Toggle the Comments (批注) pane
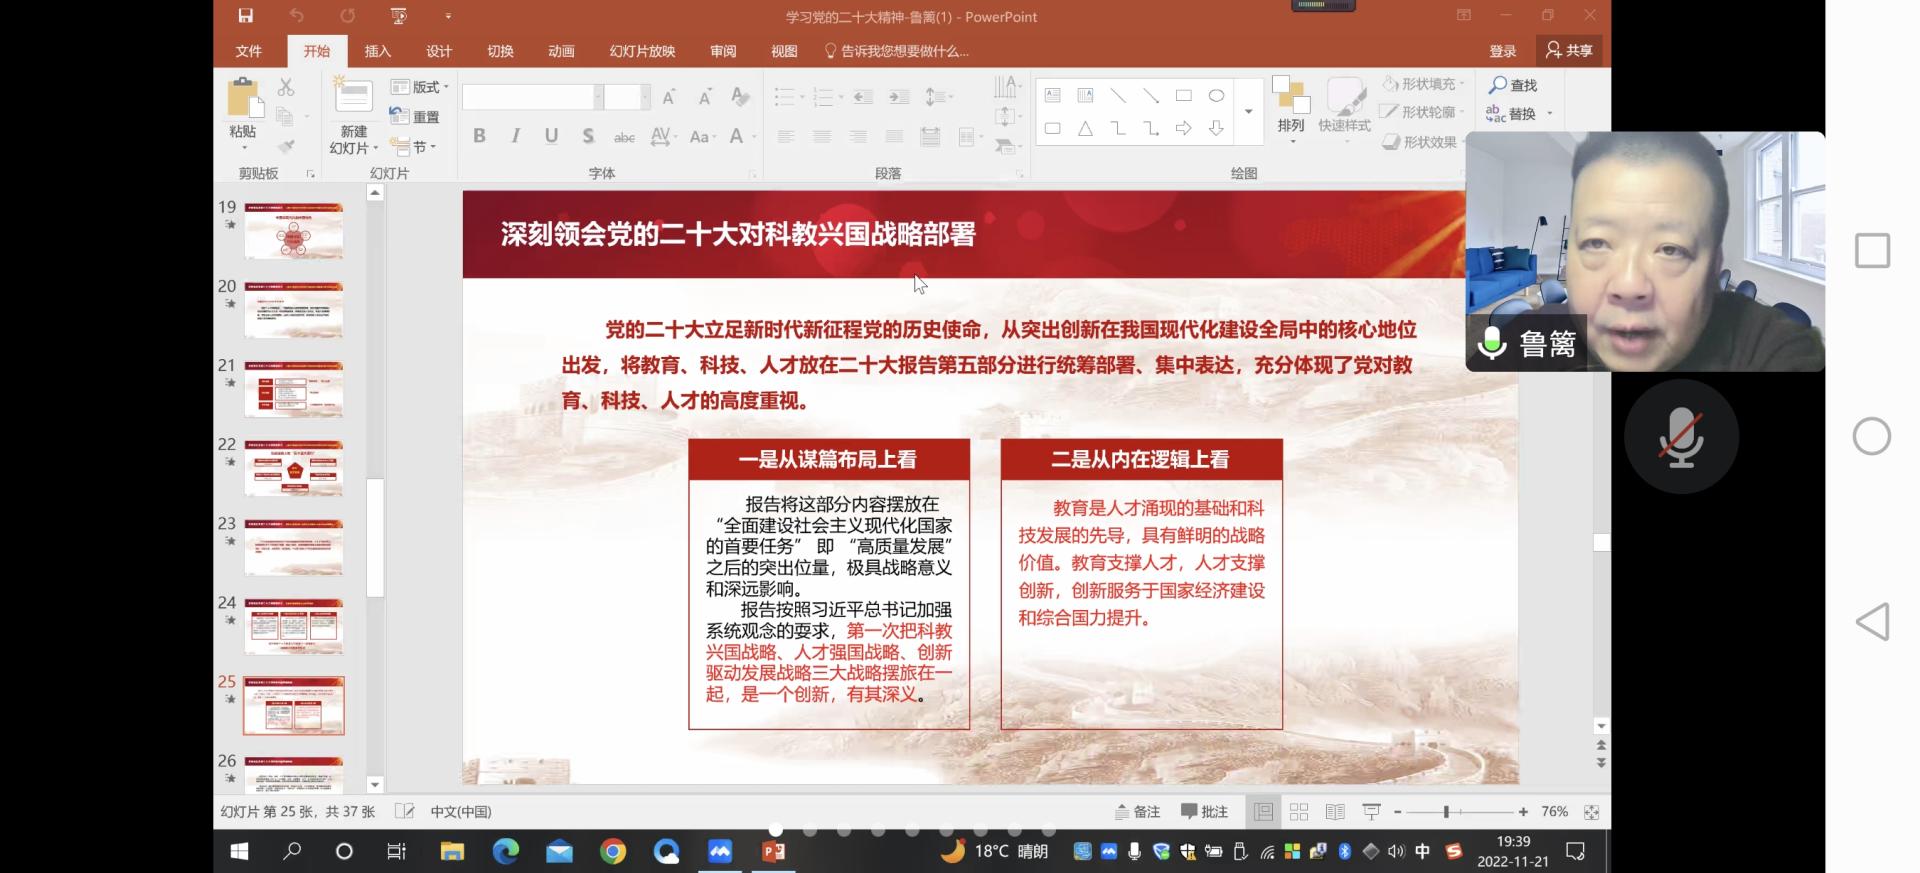This screenshot has width=1920, height=873. pos(1205,812)
